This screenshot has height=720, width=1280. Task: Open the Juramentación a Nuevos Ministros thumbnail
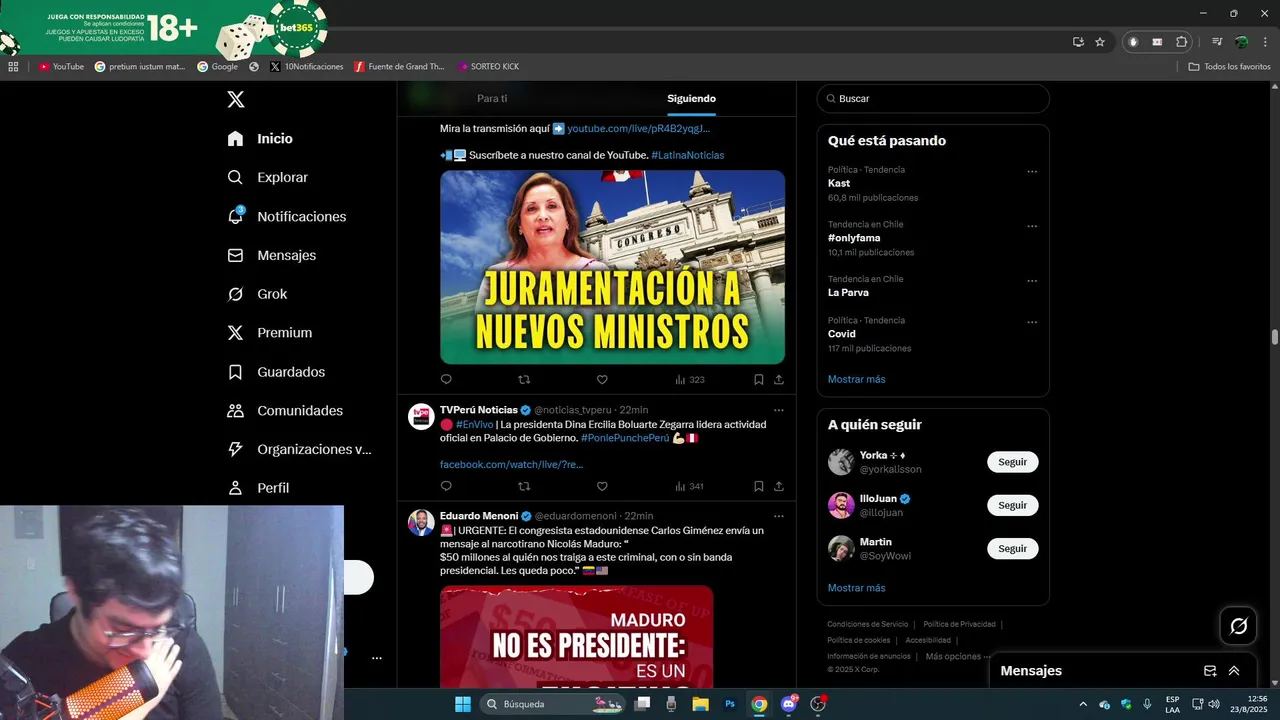pos(612,267)
